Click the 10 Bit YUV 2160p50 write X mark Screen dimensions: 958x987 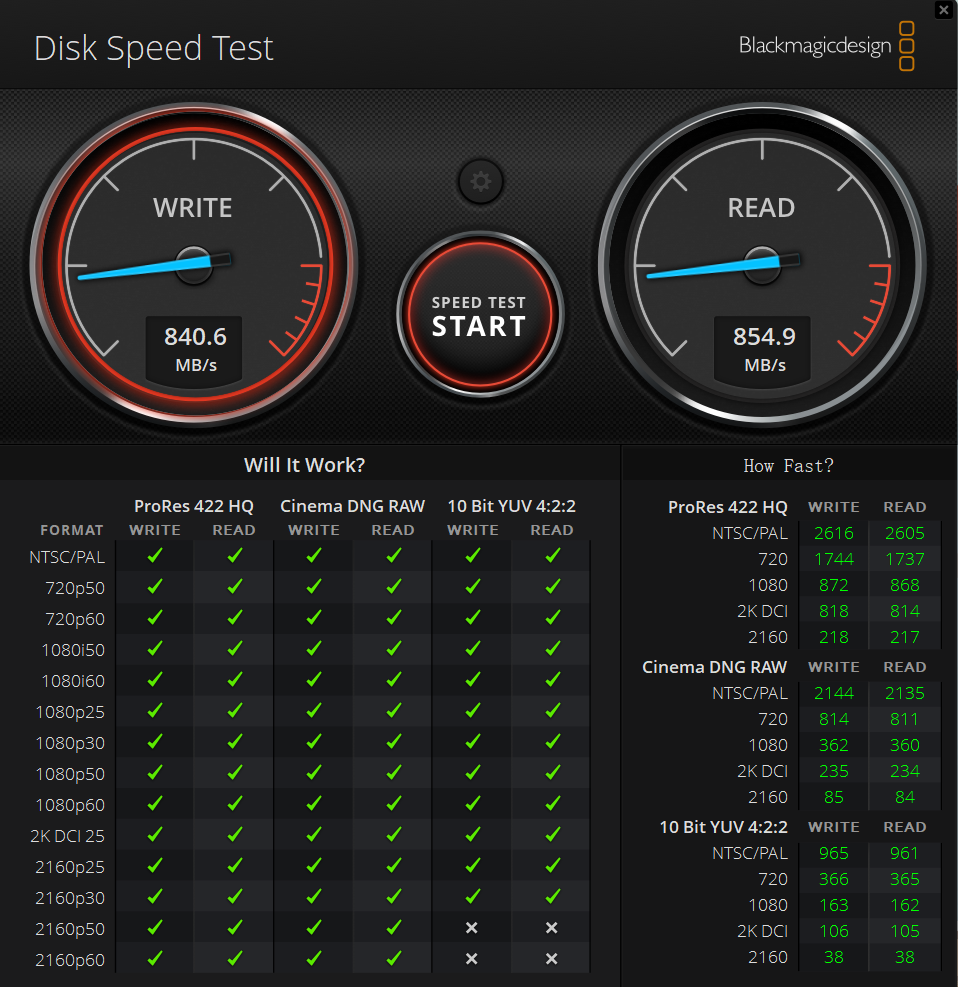[x=472, y=928]
